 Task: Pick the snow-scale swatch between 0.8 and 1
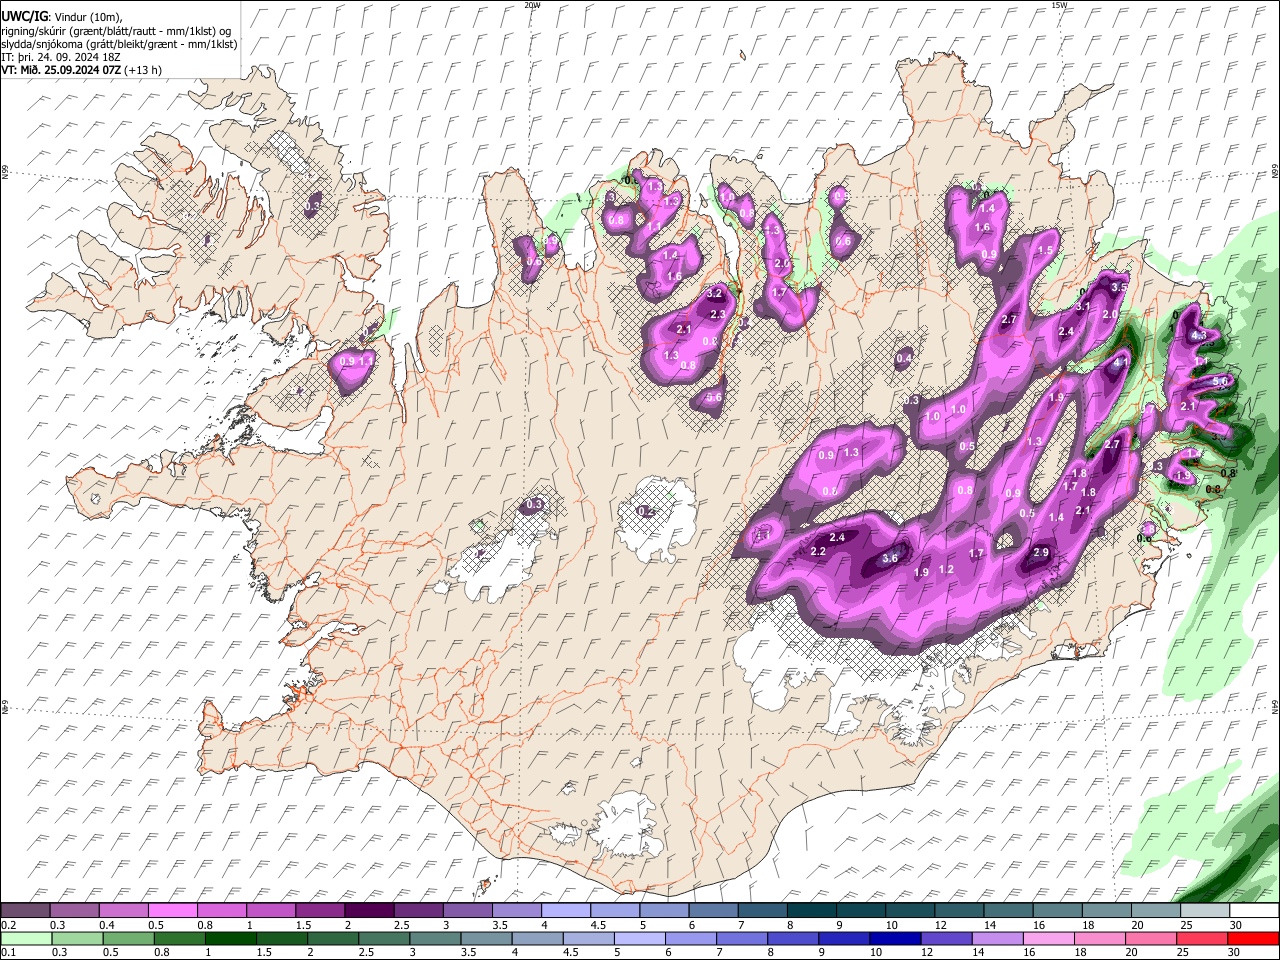pos(221,911)
